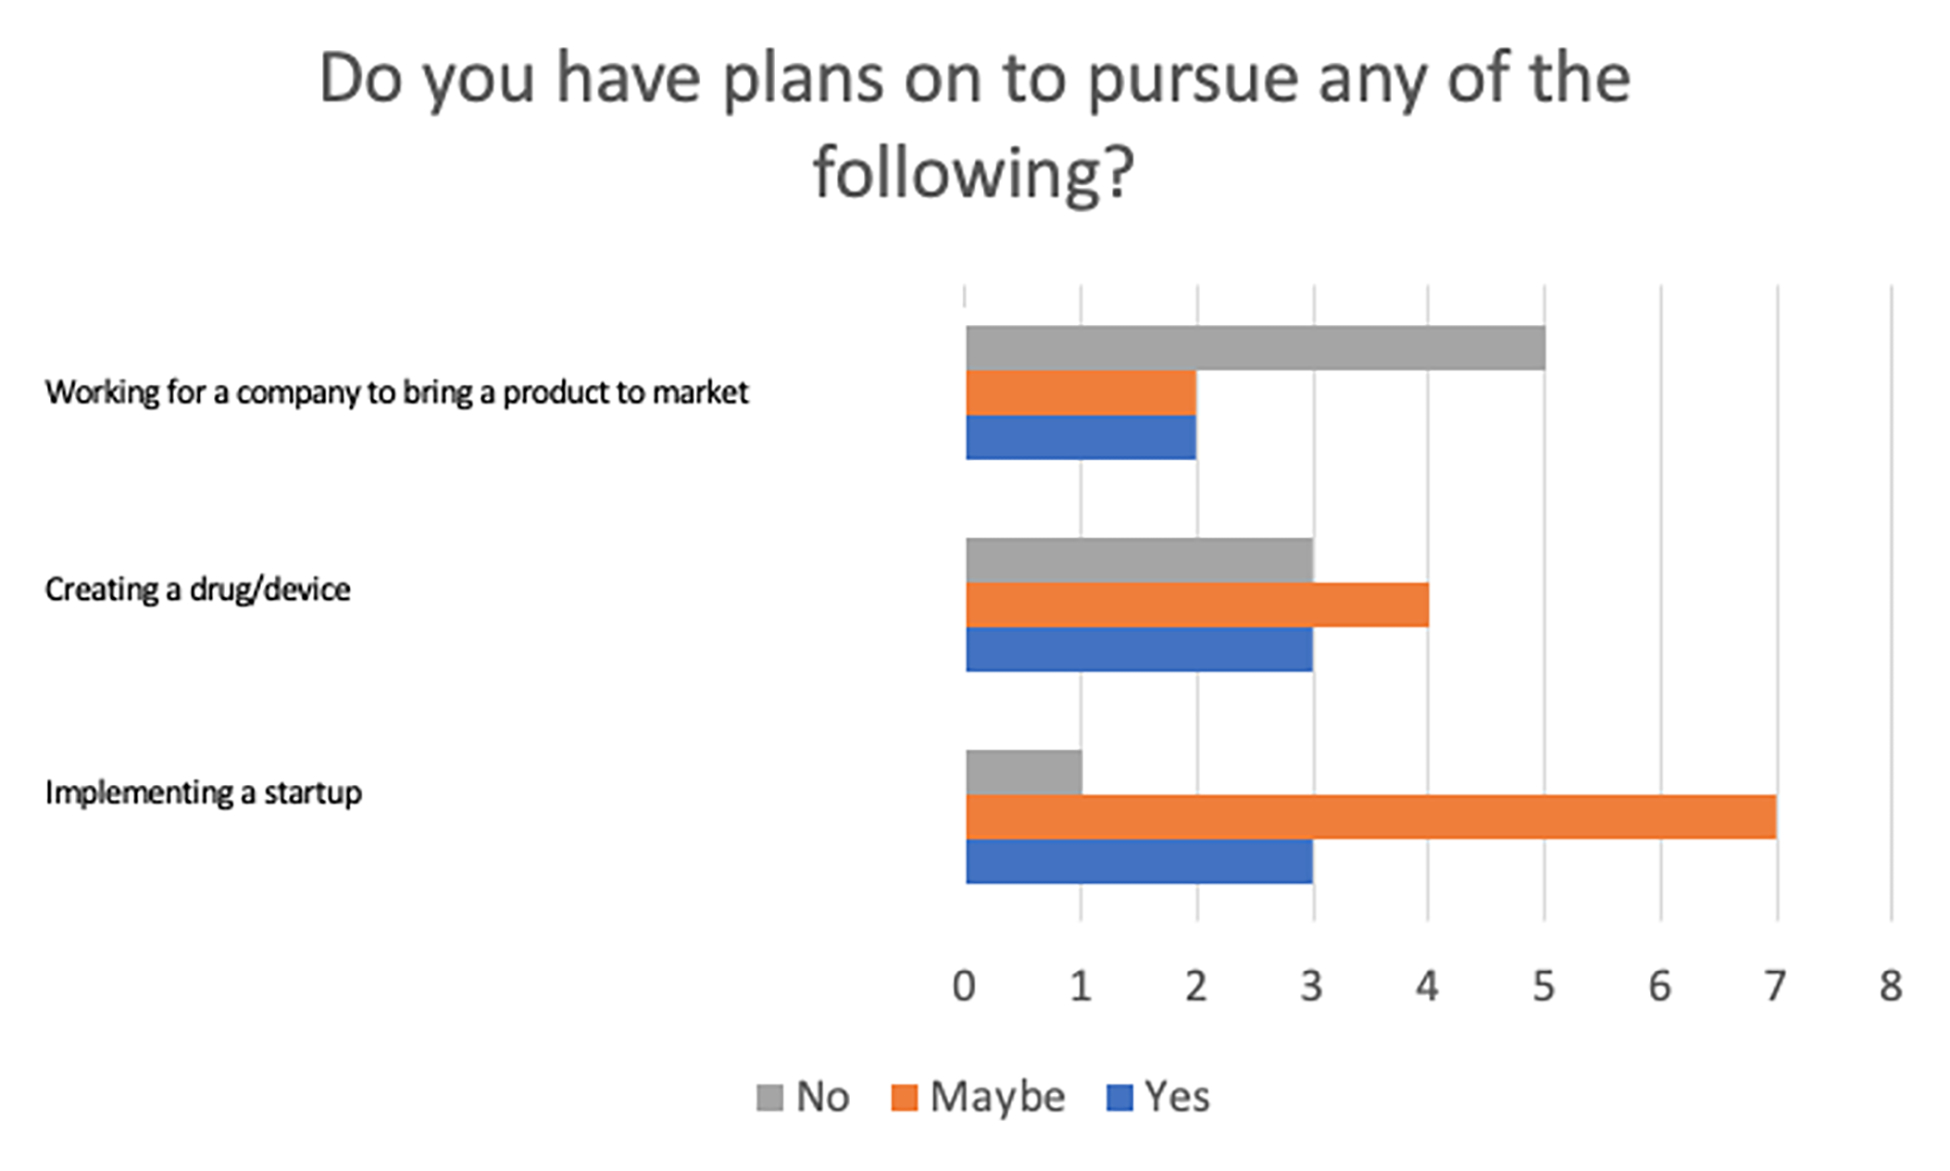This screenshot has width=1950, height=1171.
Task: Select the No legend label
Action: pyautogui.click(x=823, y=1098)
